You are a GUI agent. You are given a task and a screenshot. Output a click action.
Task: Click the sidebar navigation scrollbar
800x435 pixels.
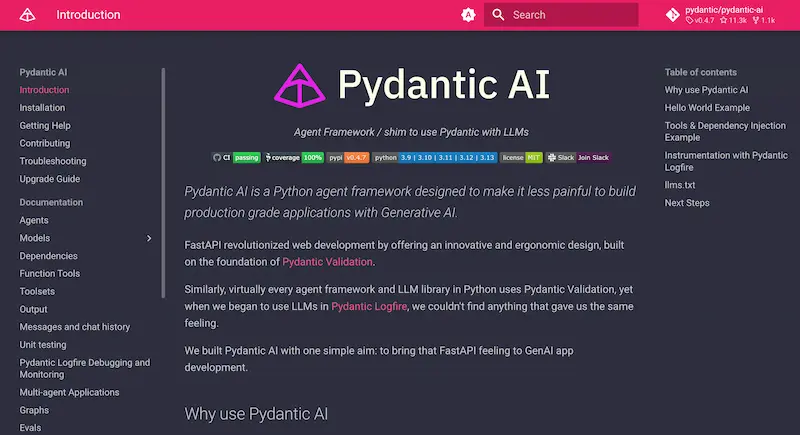tap(163, 183)
